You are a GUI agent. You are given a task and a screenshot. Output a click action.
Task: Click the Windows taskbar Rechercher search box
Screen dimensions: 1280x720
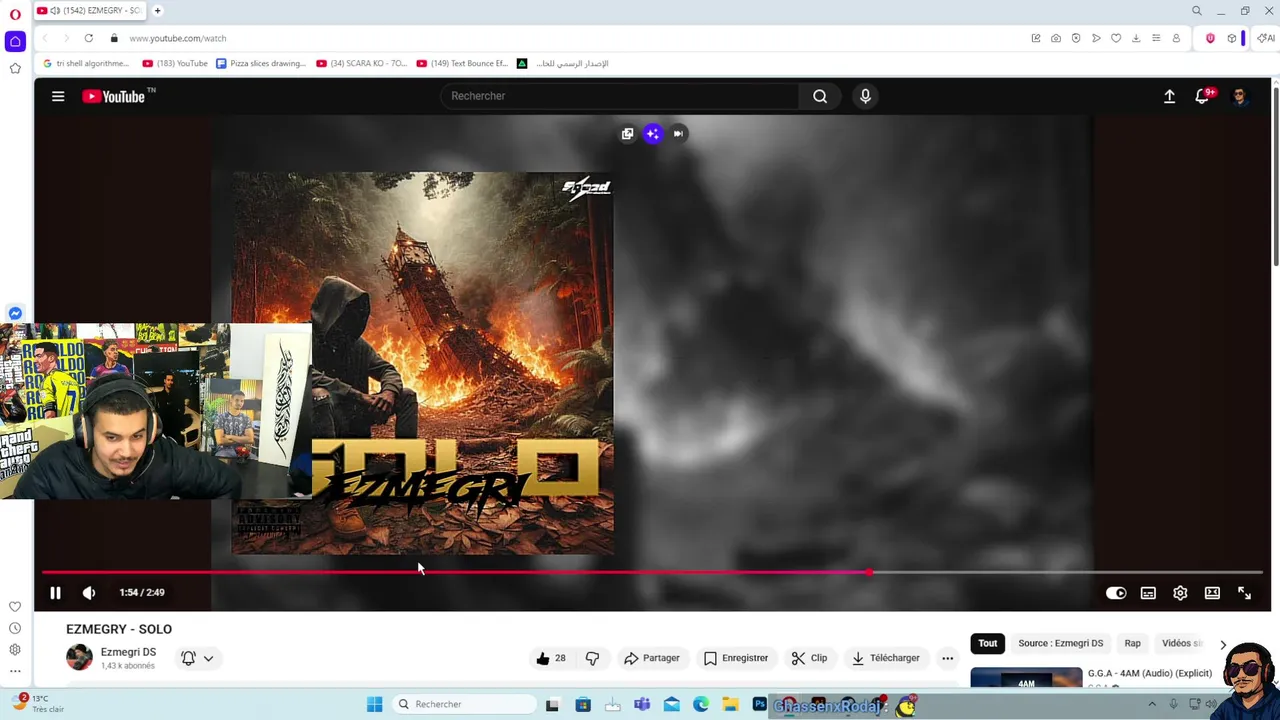tap(463, 704)
